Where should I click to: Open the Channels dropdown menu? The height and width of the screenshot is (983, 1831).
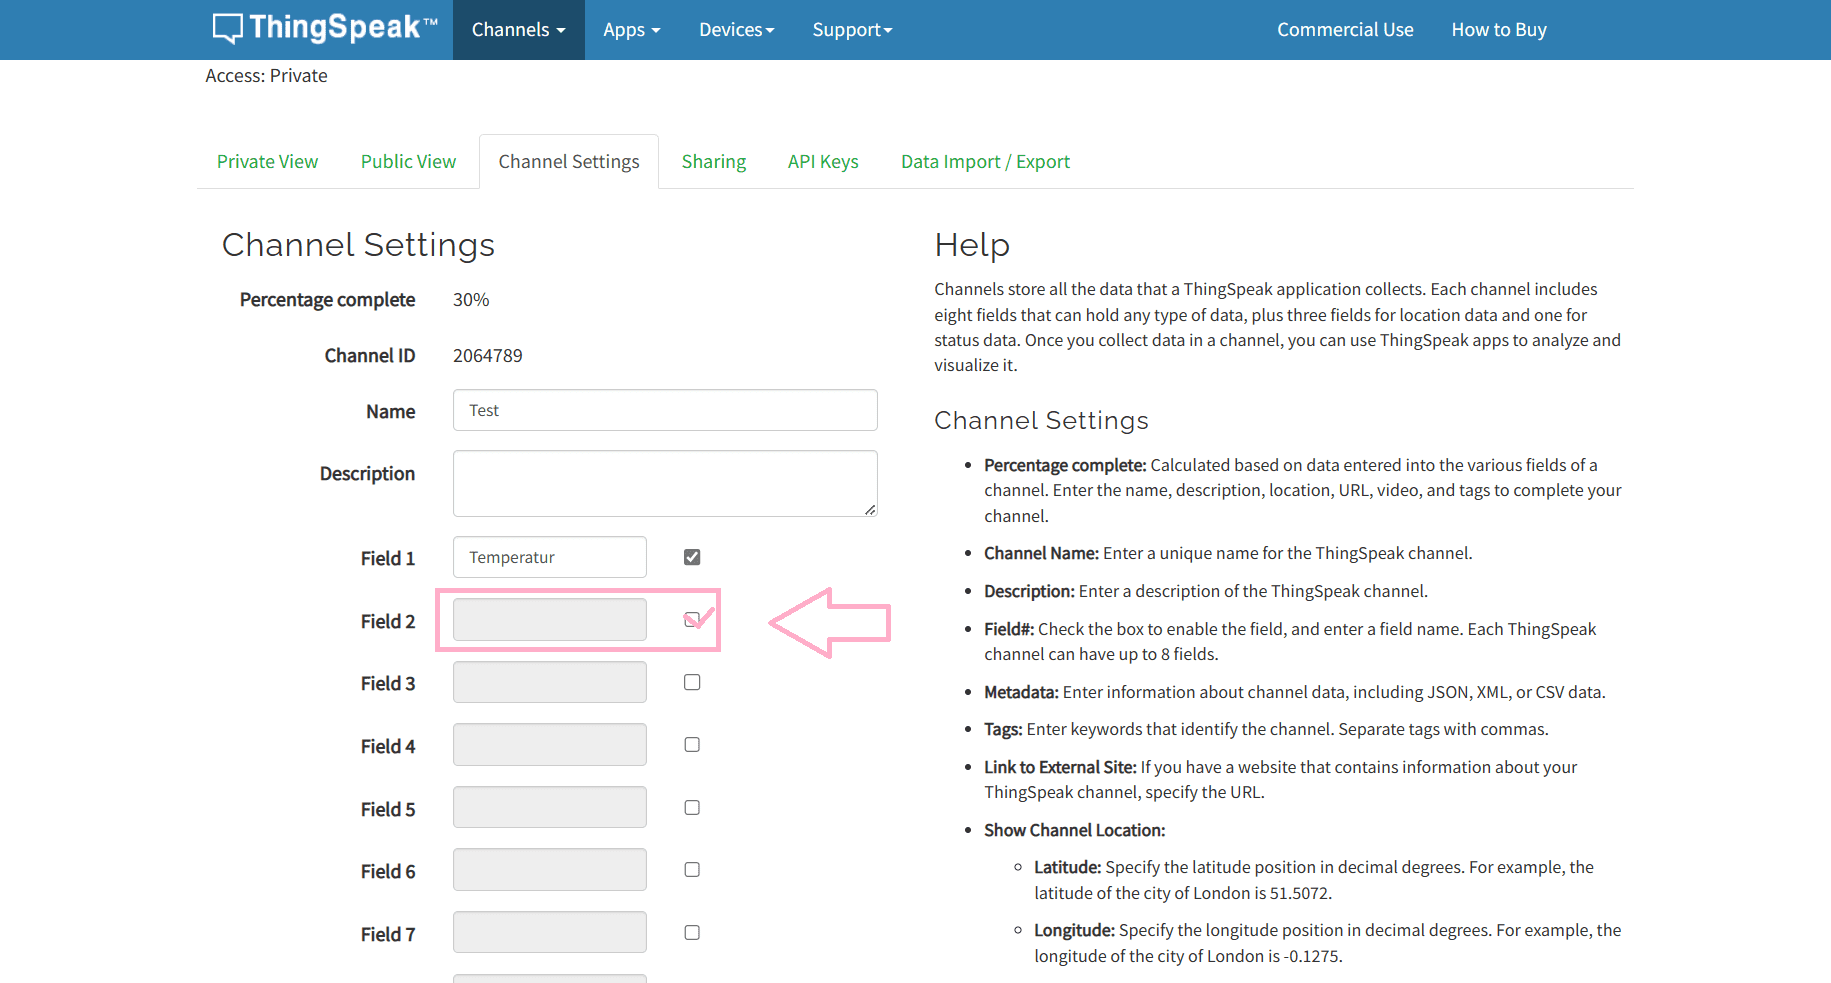tap(518, 30)
